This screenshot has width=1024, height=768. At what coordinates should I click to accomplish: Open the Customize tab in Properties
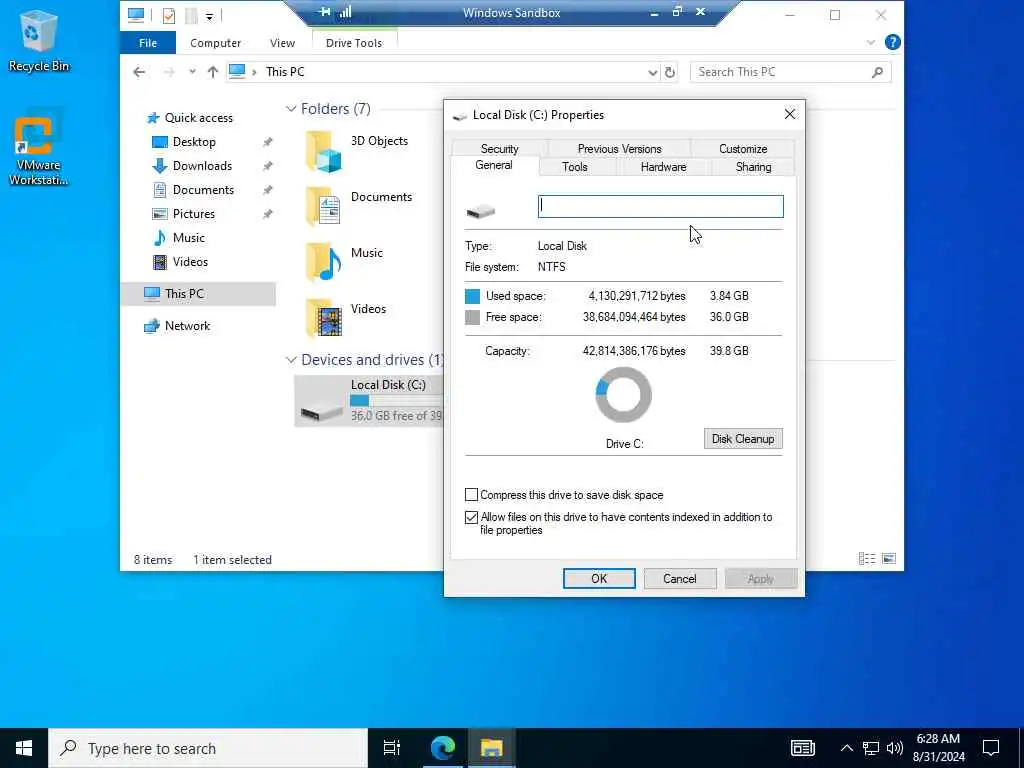point(743,149)
